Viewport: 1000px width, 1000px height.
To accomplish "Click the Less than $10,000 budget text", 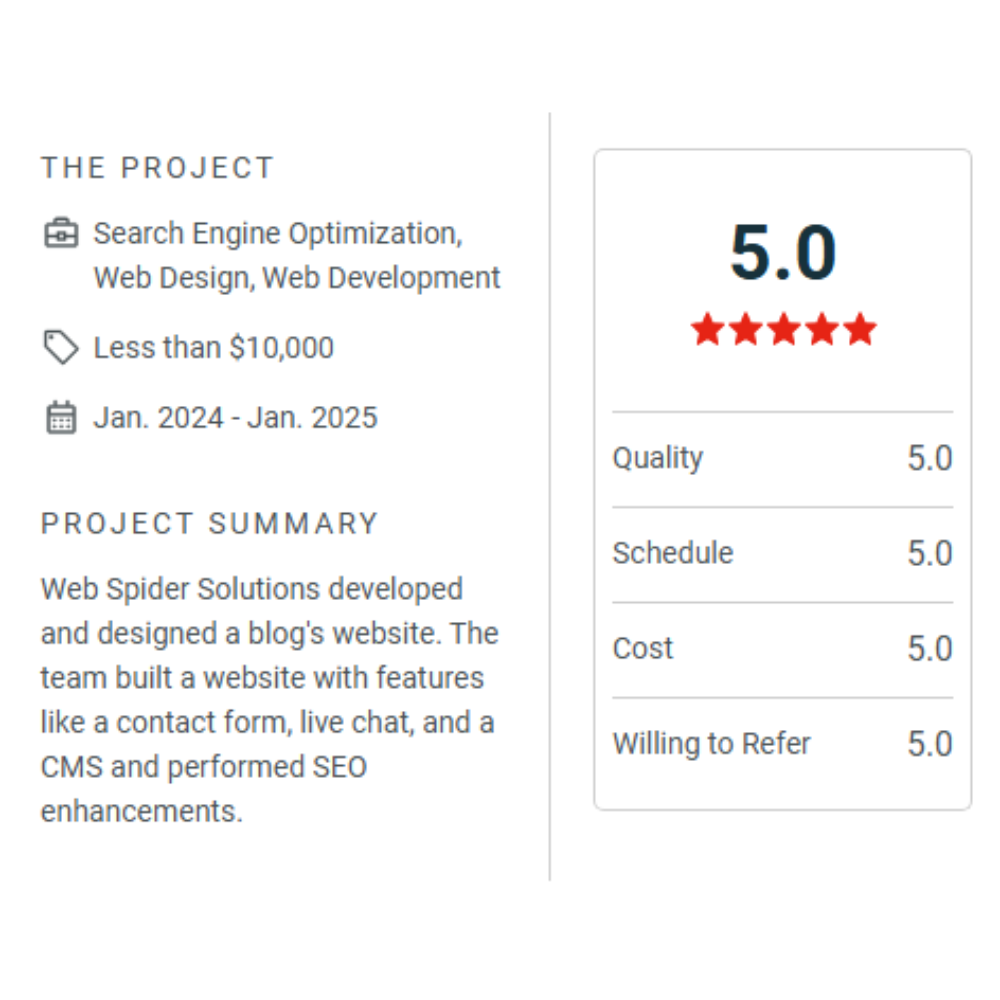I will pos(214,348).
